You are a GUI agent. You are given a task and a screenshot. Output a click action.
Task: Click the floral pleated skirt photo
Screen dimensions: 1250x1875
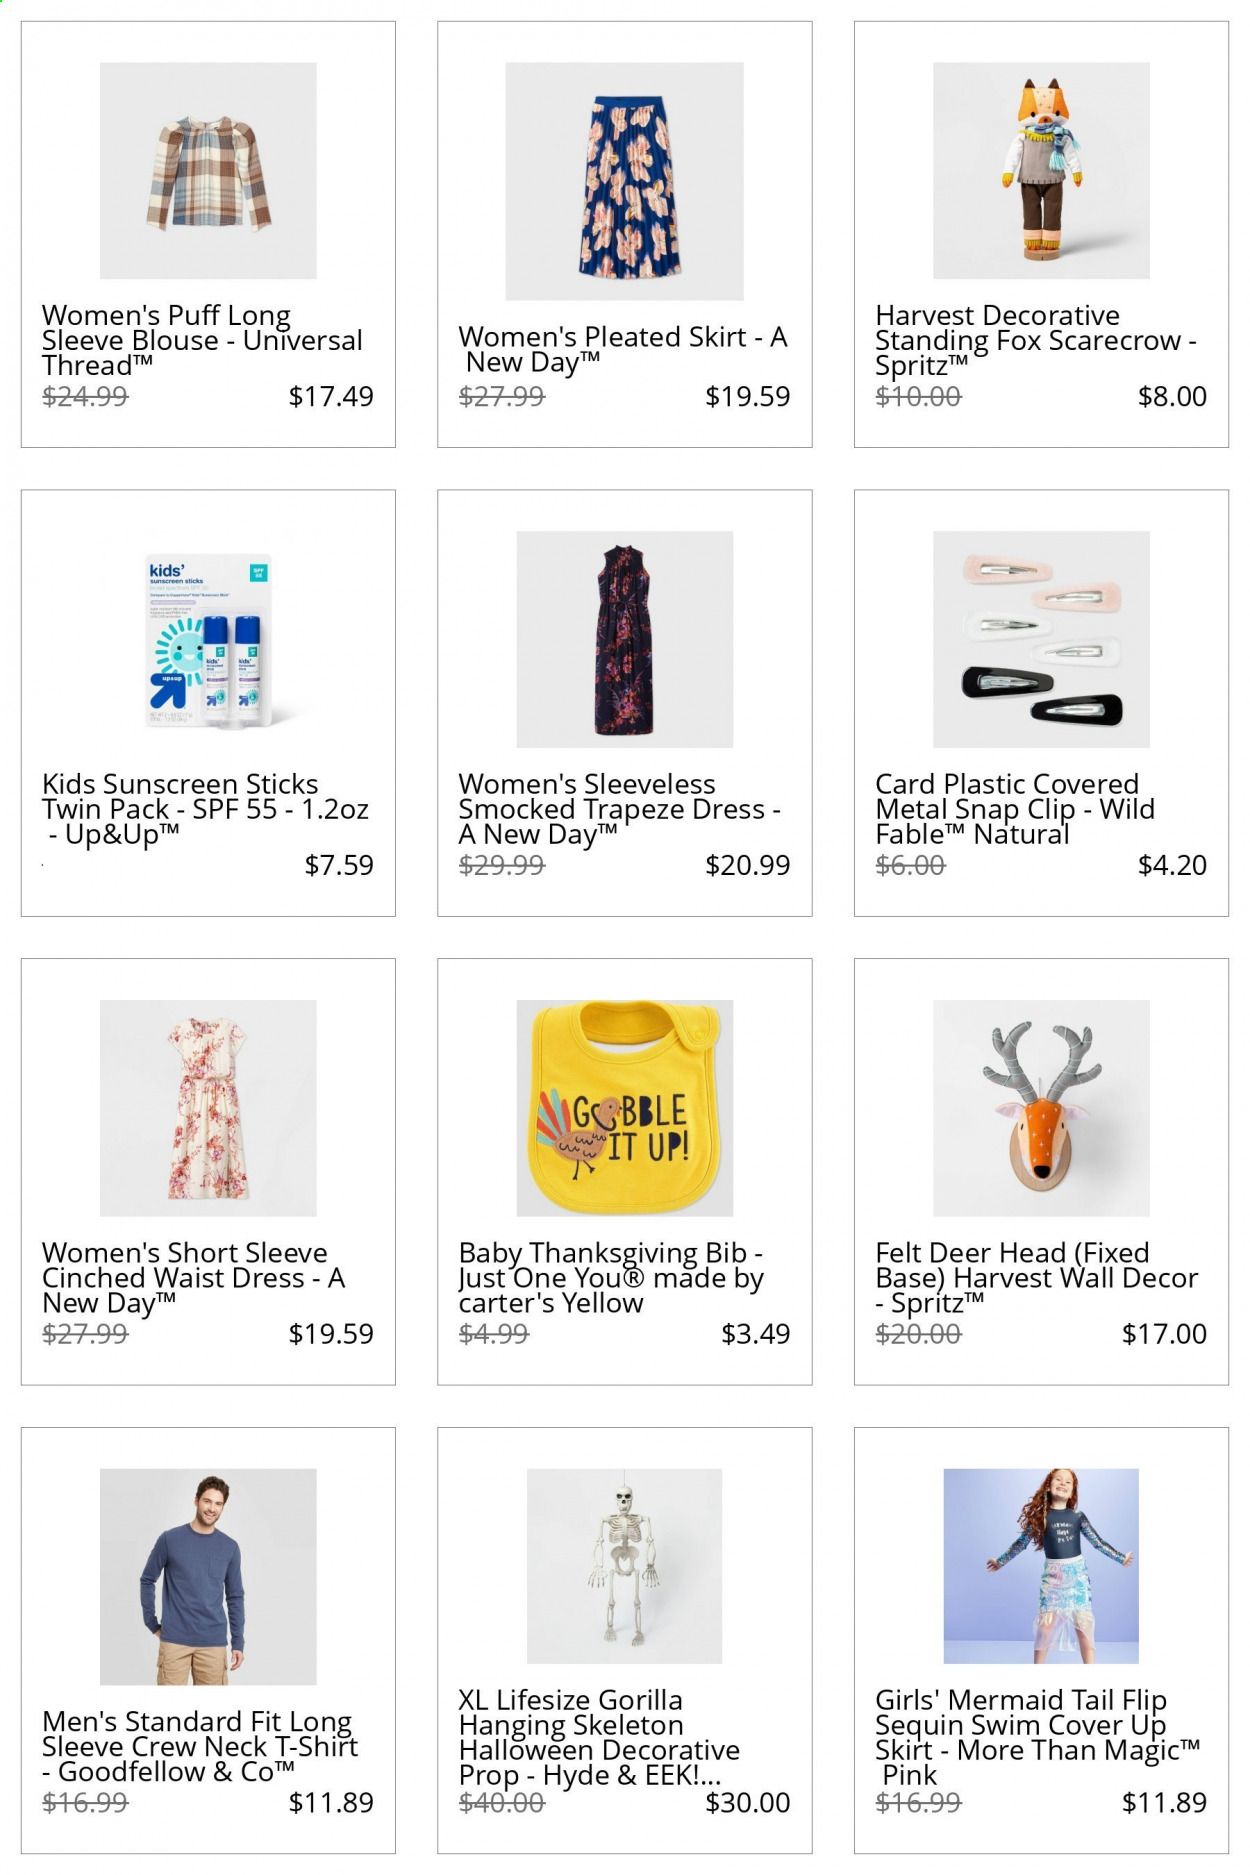pyautogui.click(x=624, y=181)
